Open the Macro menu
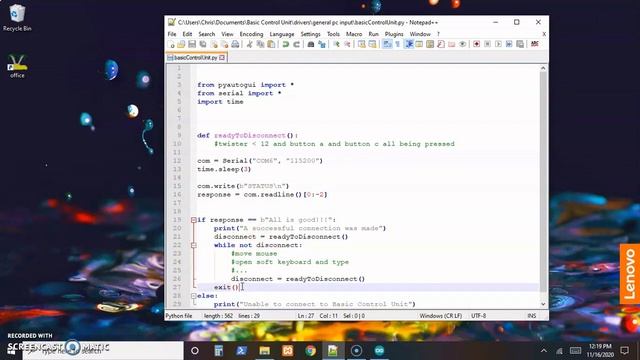640x360 pixels. coord(354,34)
